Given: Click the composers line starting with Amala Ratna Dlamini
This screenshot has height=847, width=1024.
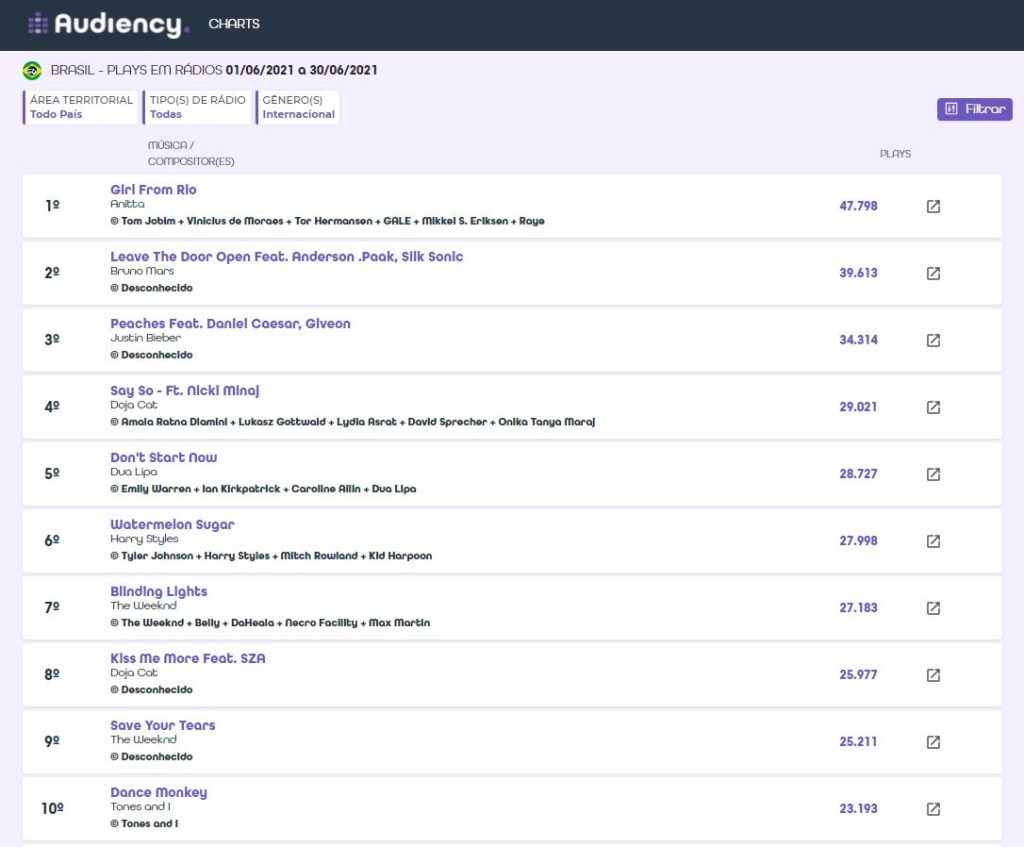Looking at the screenshot, I should (353, 422).
